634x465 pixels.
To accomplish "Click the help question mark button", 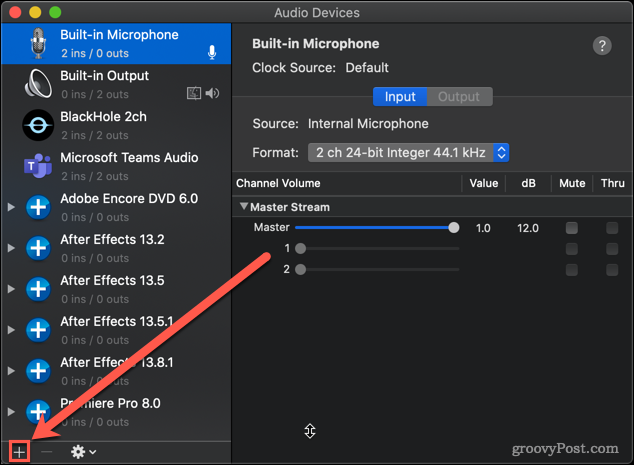I will tap(602, 45).
